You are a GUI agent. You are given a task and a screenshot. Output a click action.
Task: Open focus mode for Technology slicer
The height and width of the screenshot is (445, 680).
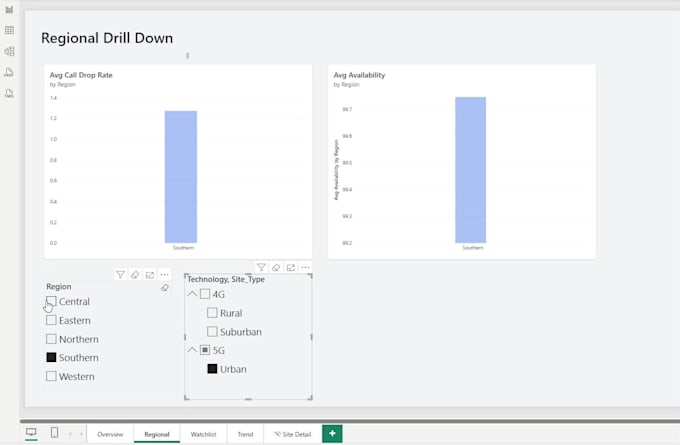(291, 267)
